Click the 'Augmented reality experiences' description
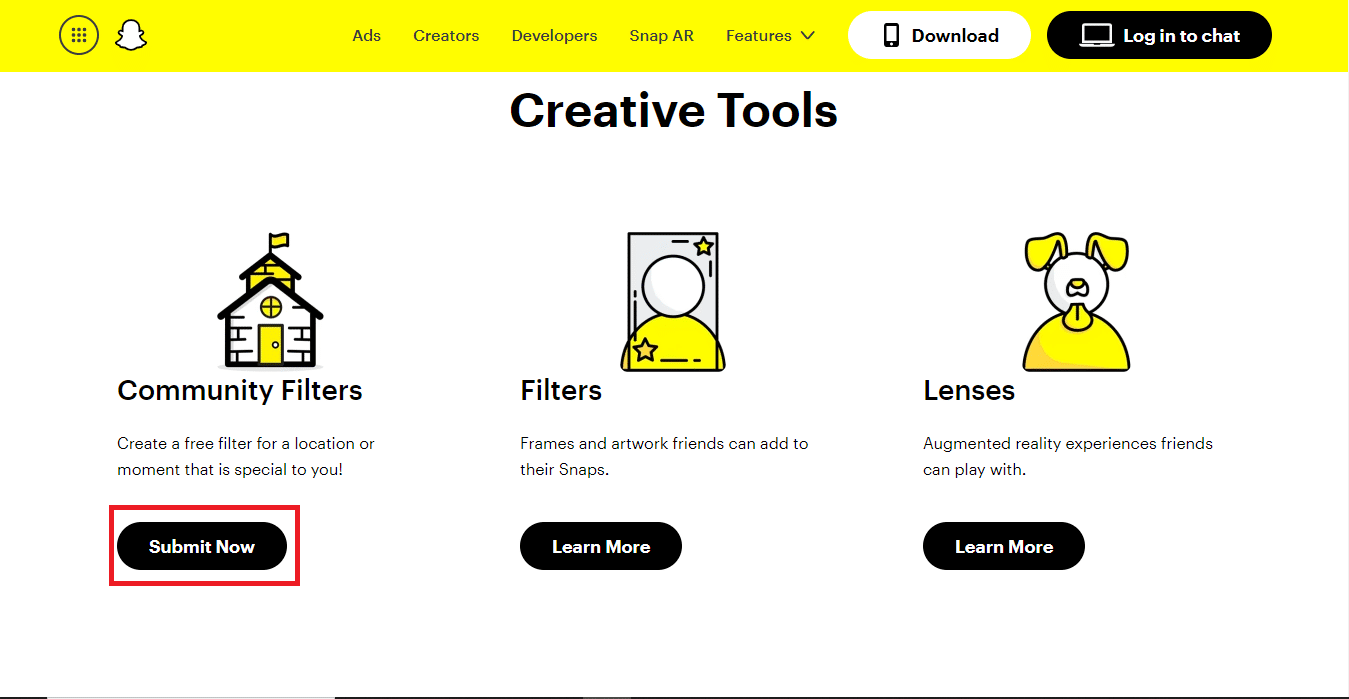The width and height of the screenshot is (1349, 699). tap(1068, 456)
